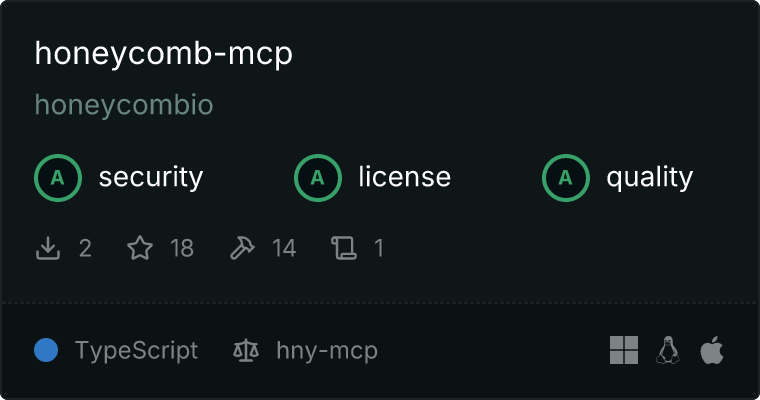Click the star count 18
This screenshot has height=400, width=760.
[x=182, y=248]
